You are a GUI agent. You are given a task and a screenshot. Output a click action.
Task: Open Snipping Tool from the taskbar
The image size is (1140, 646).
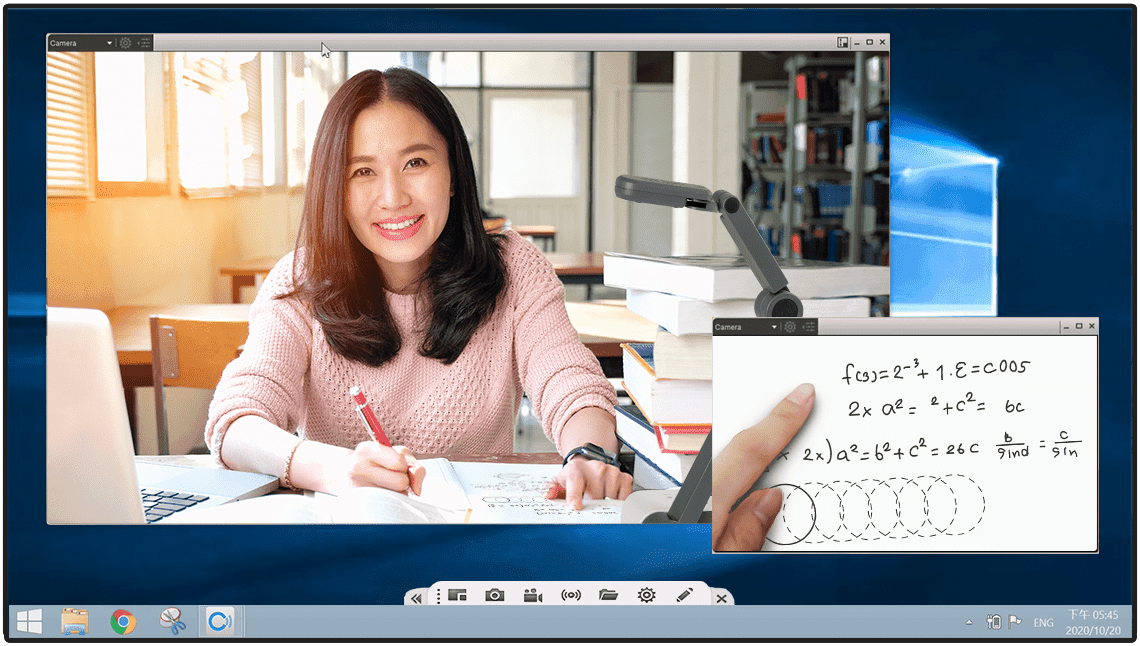point(172,621)
